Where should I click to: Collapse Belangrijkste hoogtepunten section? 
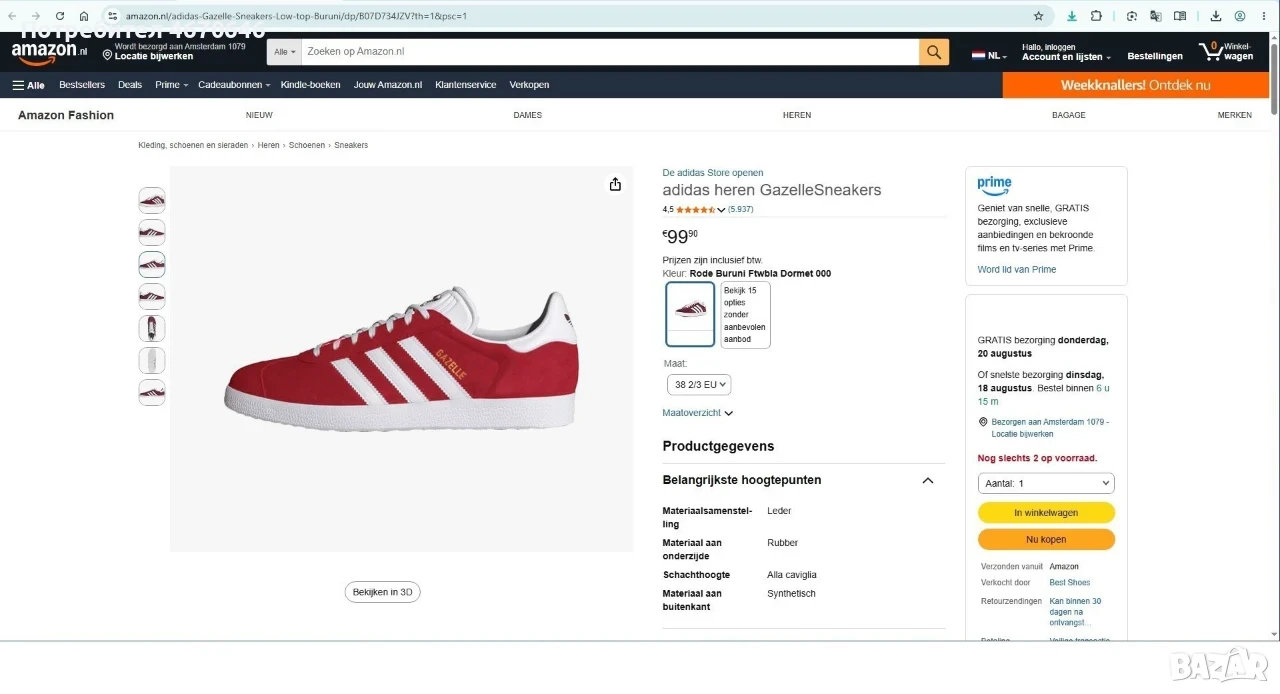928,481
